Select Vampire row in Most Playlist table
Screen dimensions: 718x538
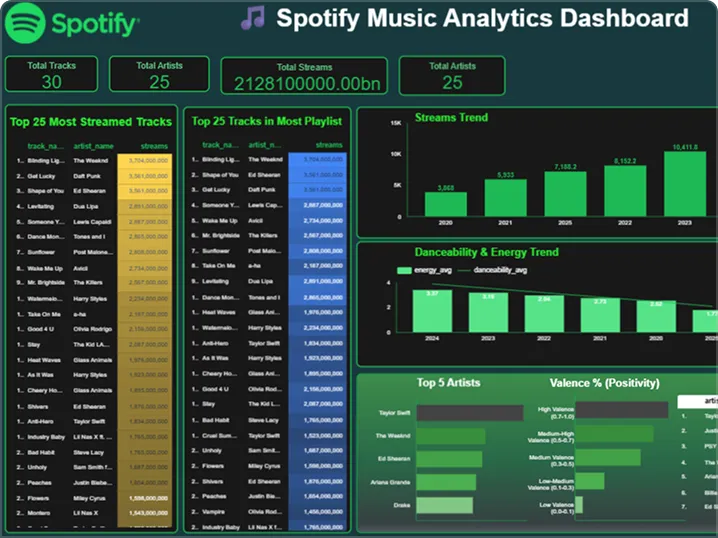tap(269, 512)
